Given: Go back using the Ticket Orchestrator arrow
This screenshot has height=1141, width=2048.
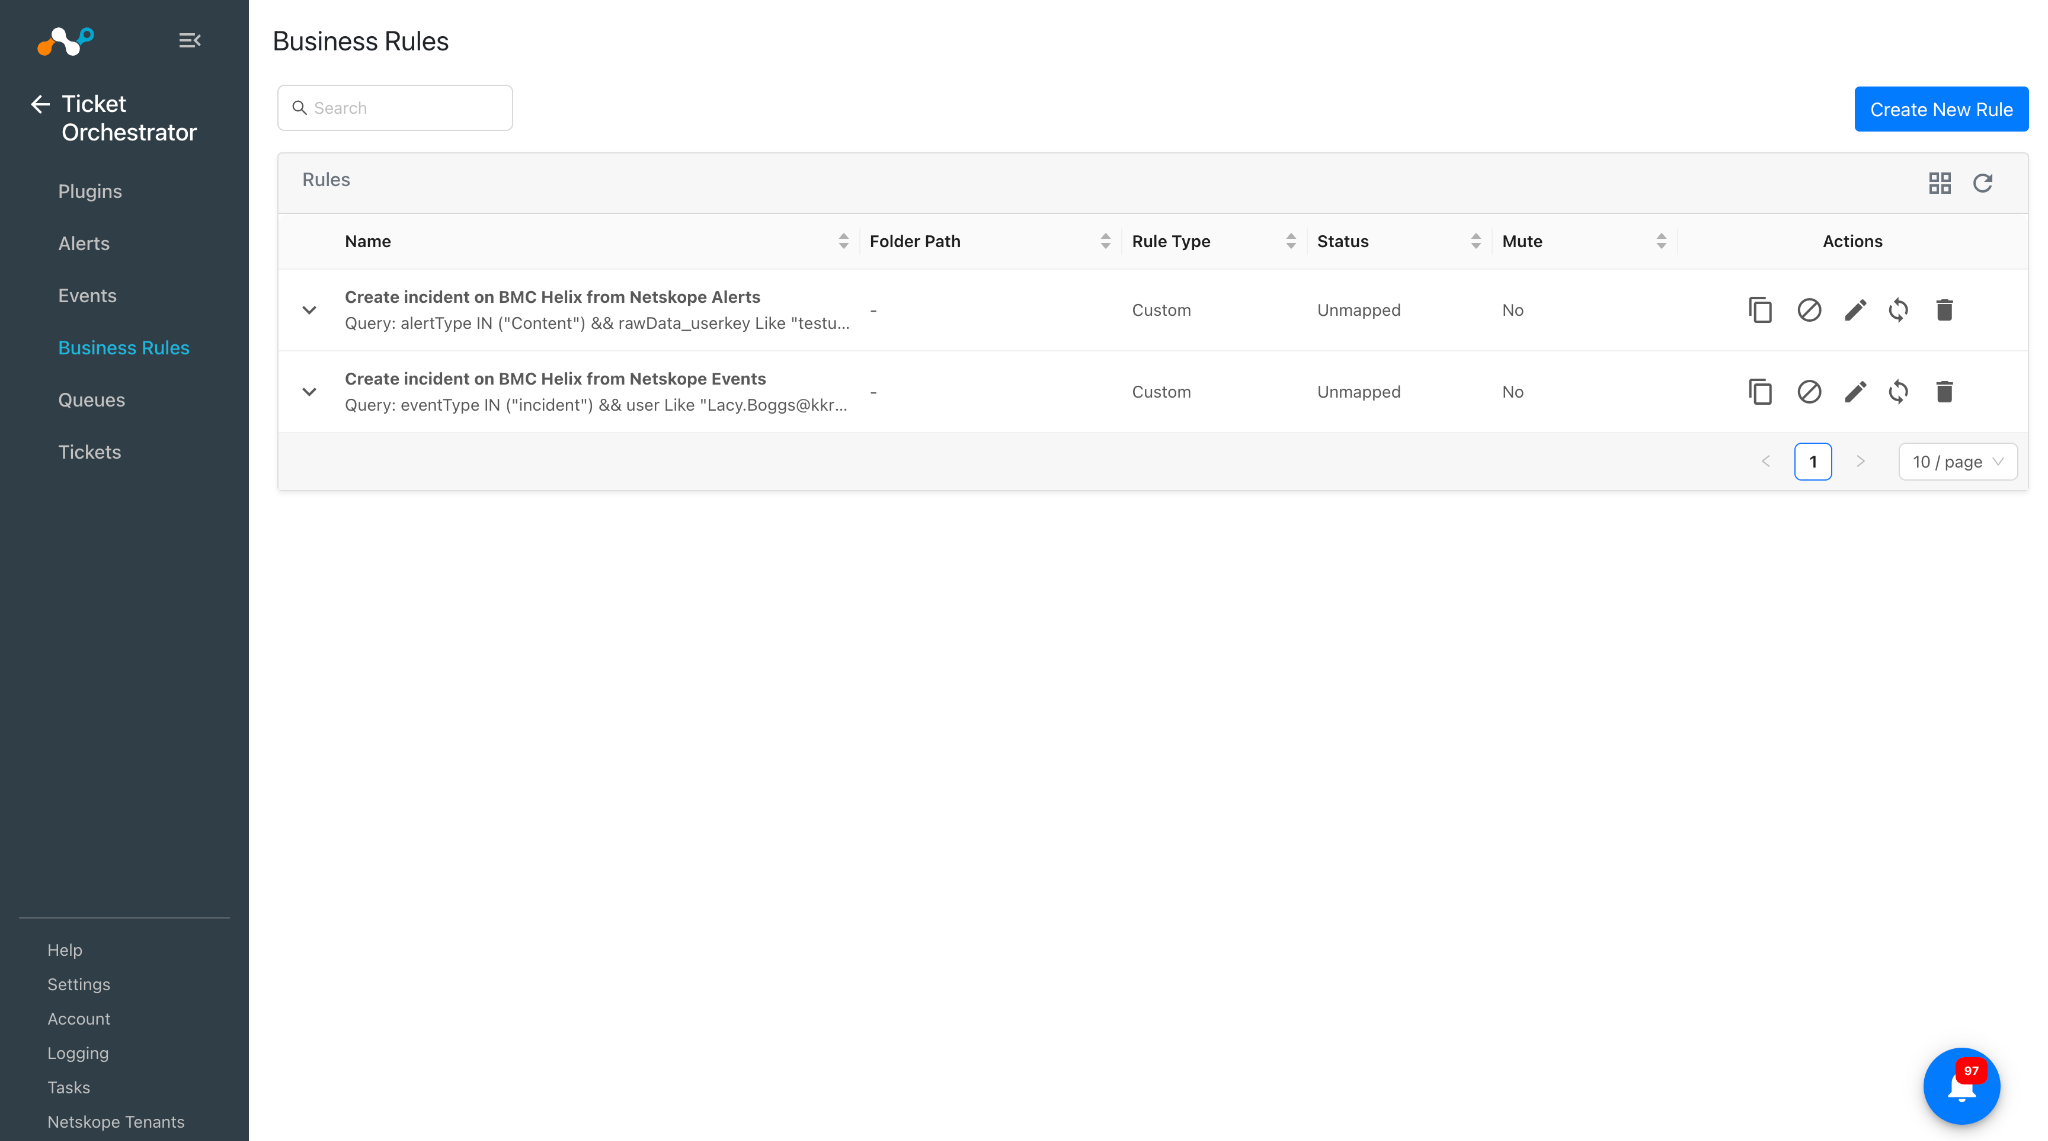Looking at the screenshot, I should pos(40,104).
